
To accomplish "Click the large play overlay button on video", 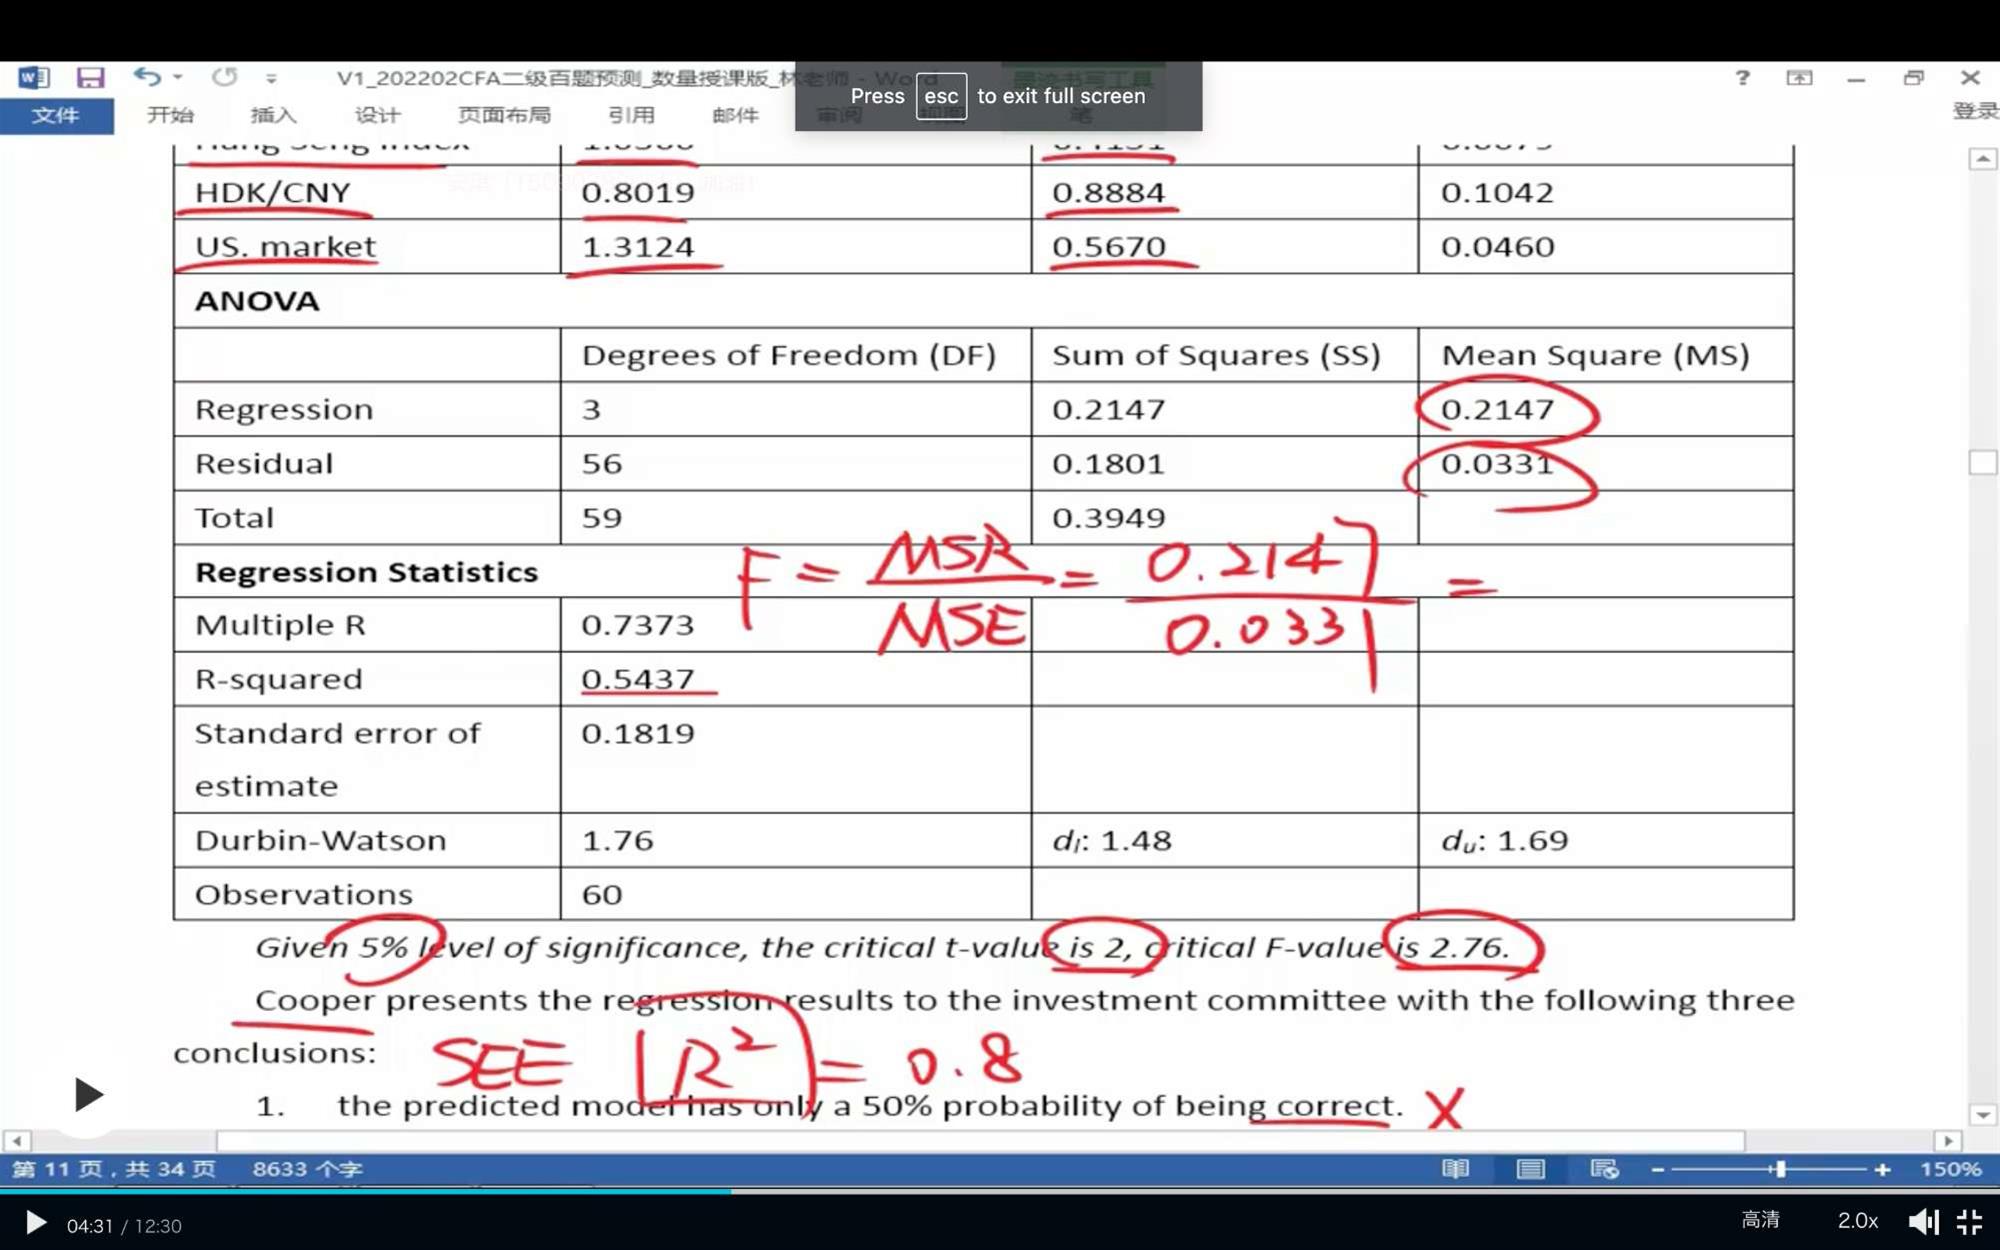I will [88, 1095].
